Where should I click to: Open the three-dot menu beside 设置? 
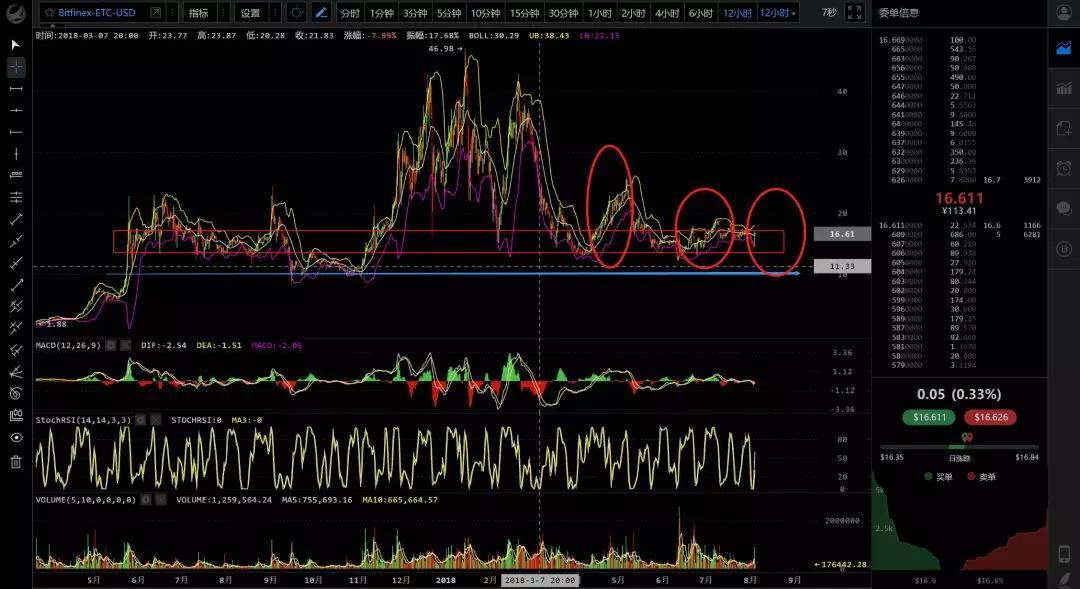[274, 13]
